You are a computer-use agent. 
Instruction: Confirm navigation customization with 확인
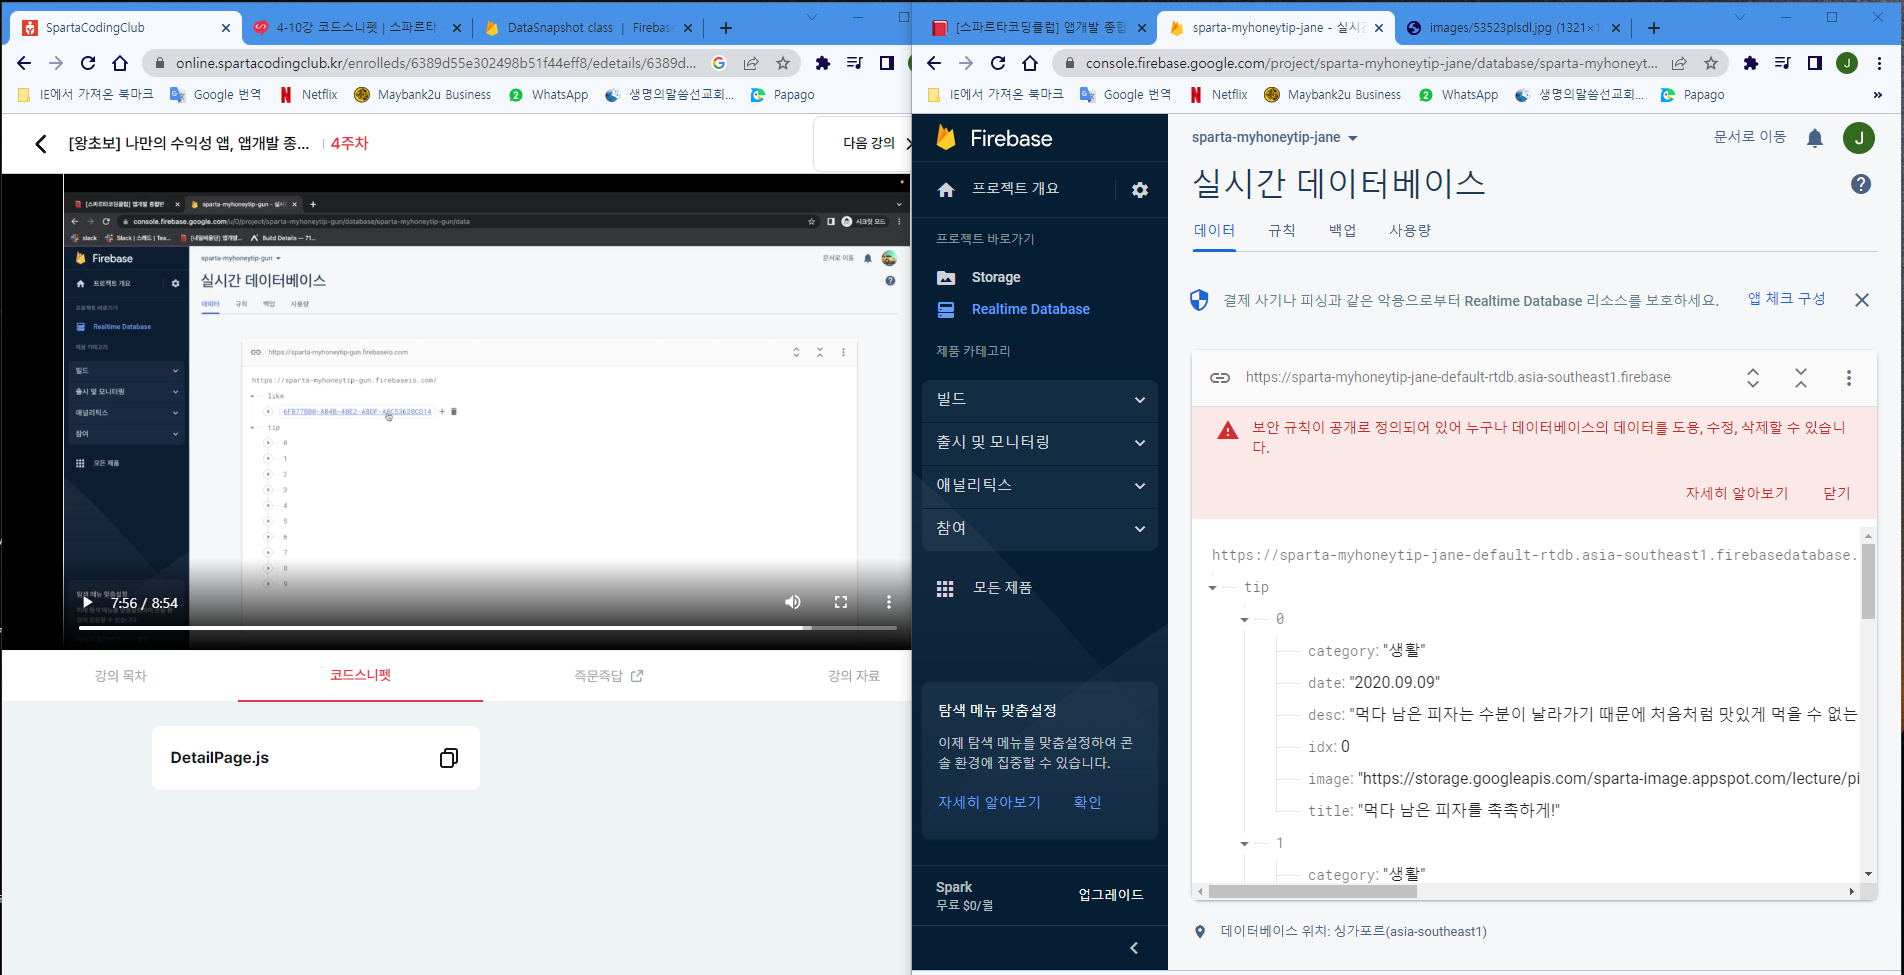pyautogui.click(x=1087, y=803)
